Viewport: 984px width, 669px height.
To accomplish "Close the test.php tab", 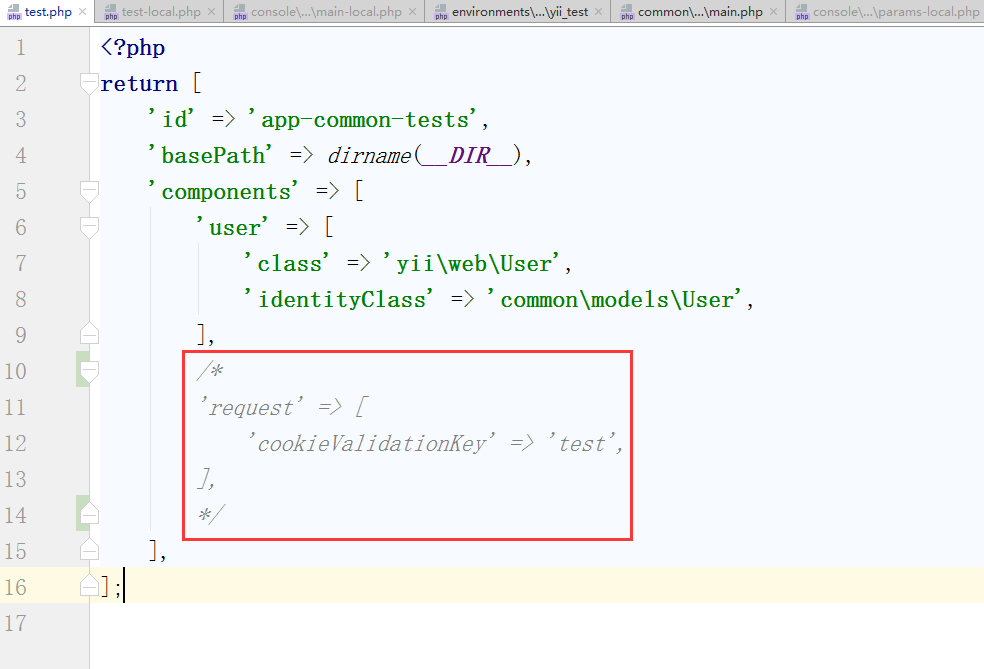I will [x=81, y=13].
